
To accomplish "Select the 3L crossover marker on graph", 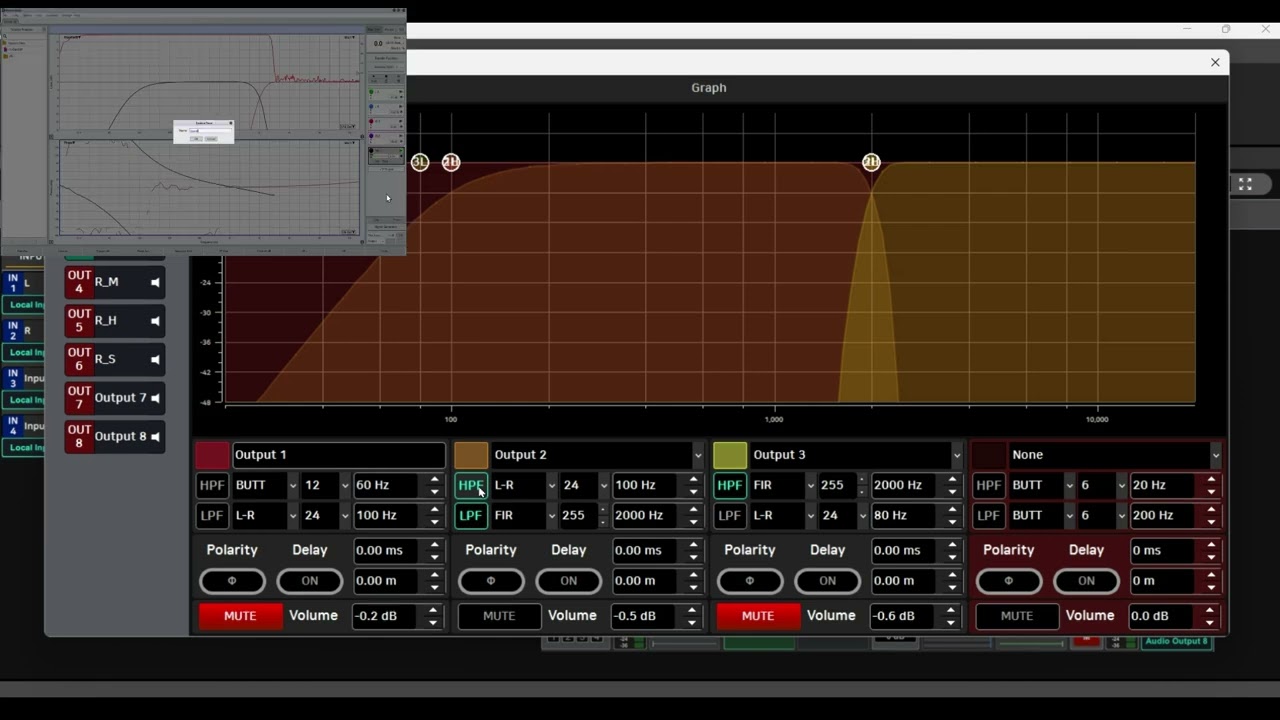I will pos(420,162).
